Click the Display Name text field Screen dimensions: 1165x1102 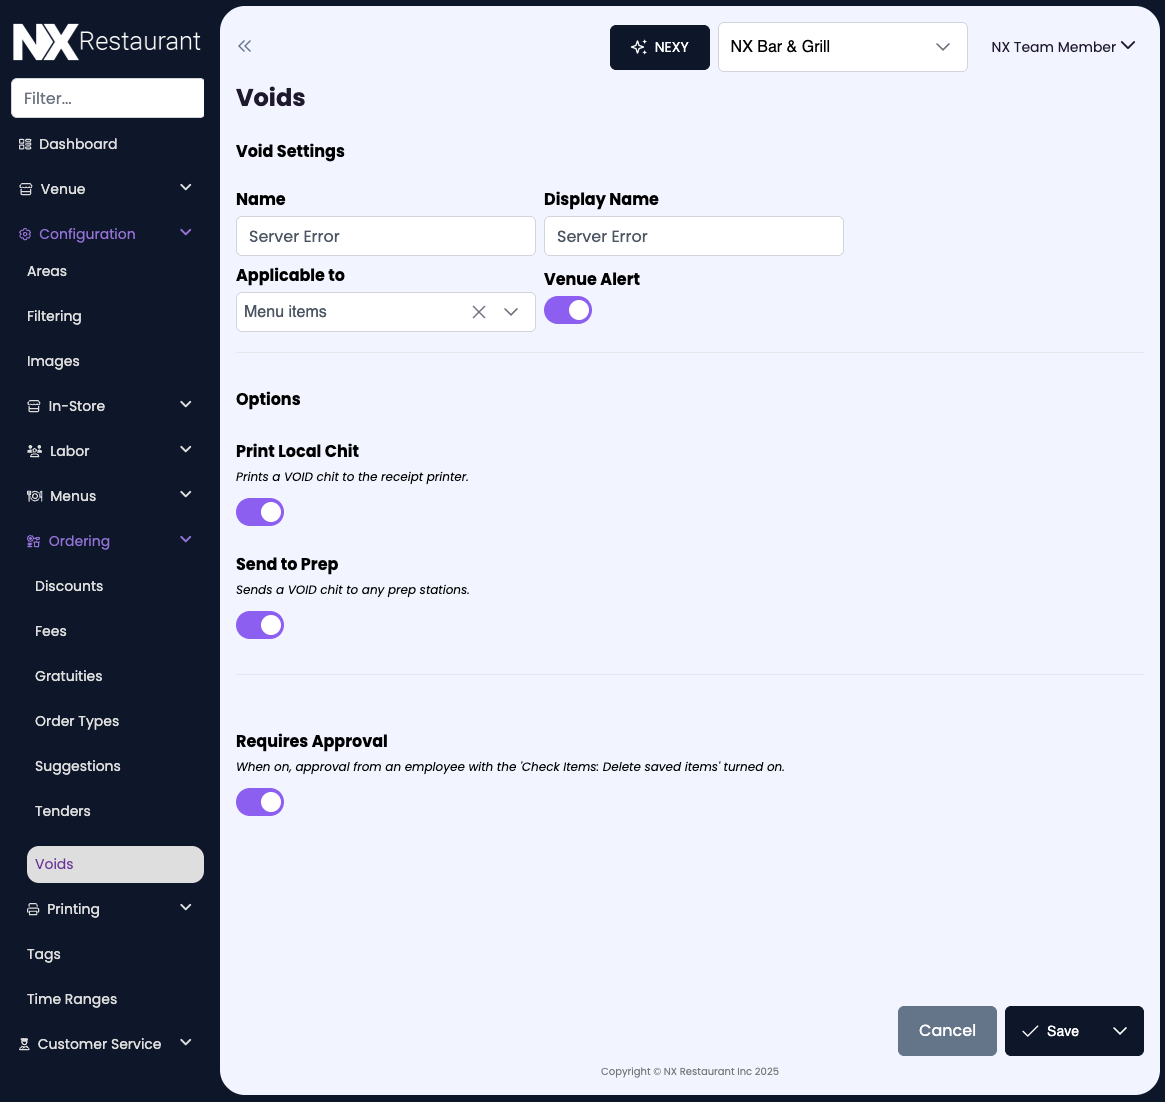[x=693, y=236]
